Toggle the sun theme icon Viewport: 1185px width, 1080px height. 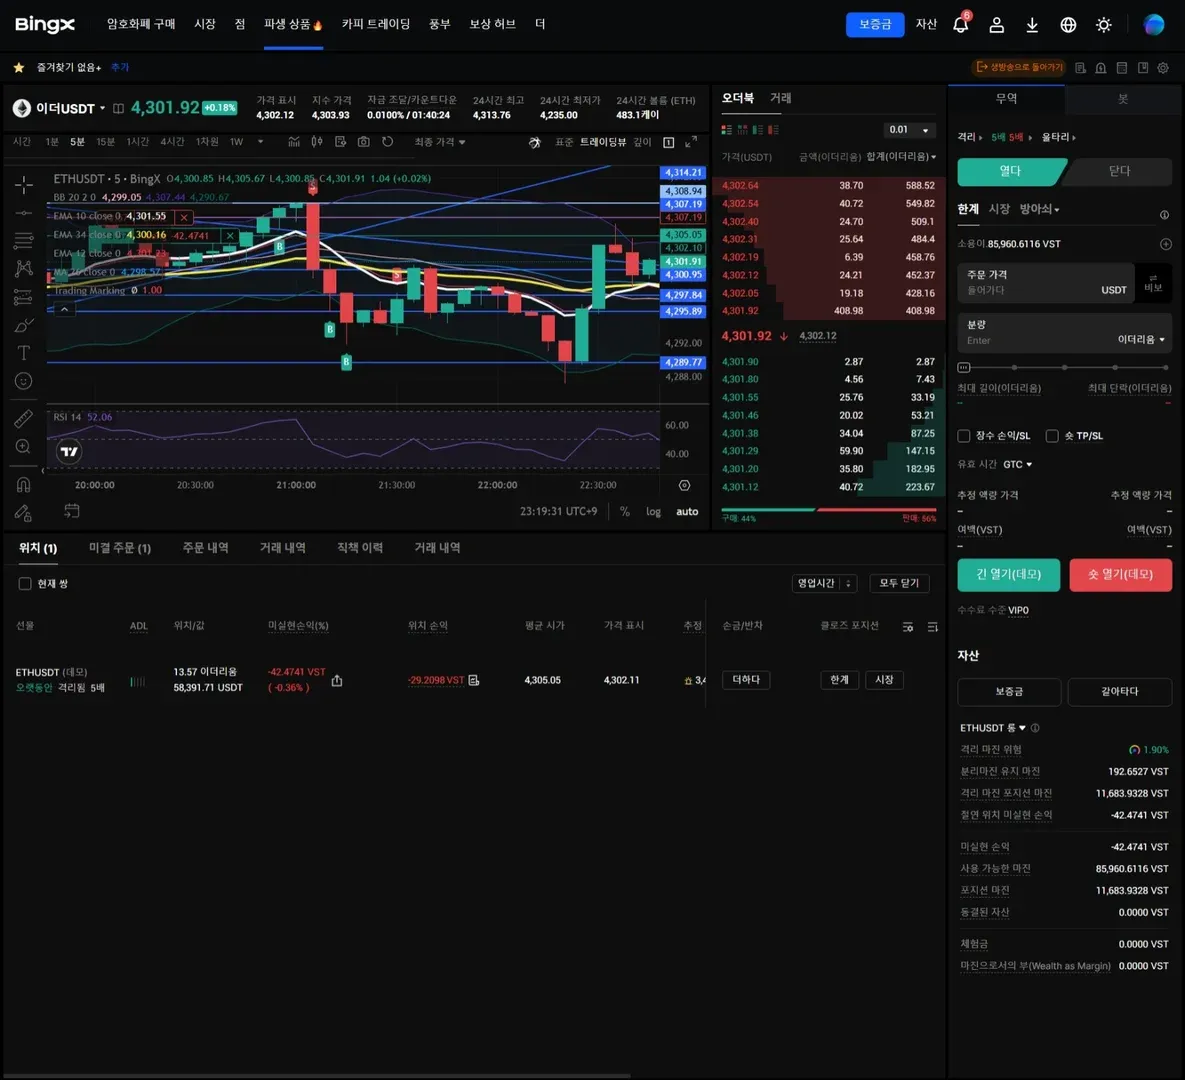(x=1103, y=25)
